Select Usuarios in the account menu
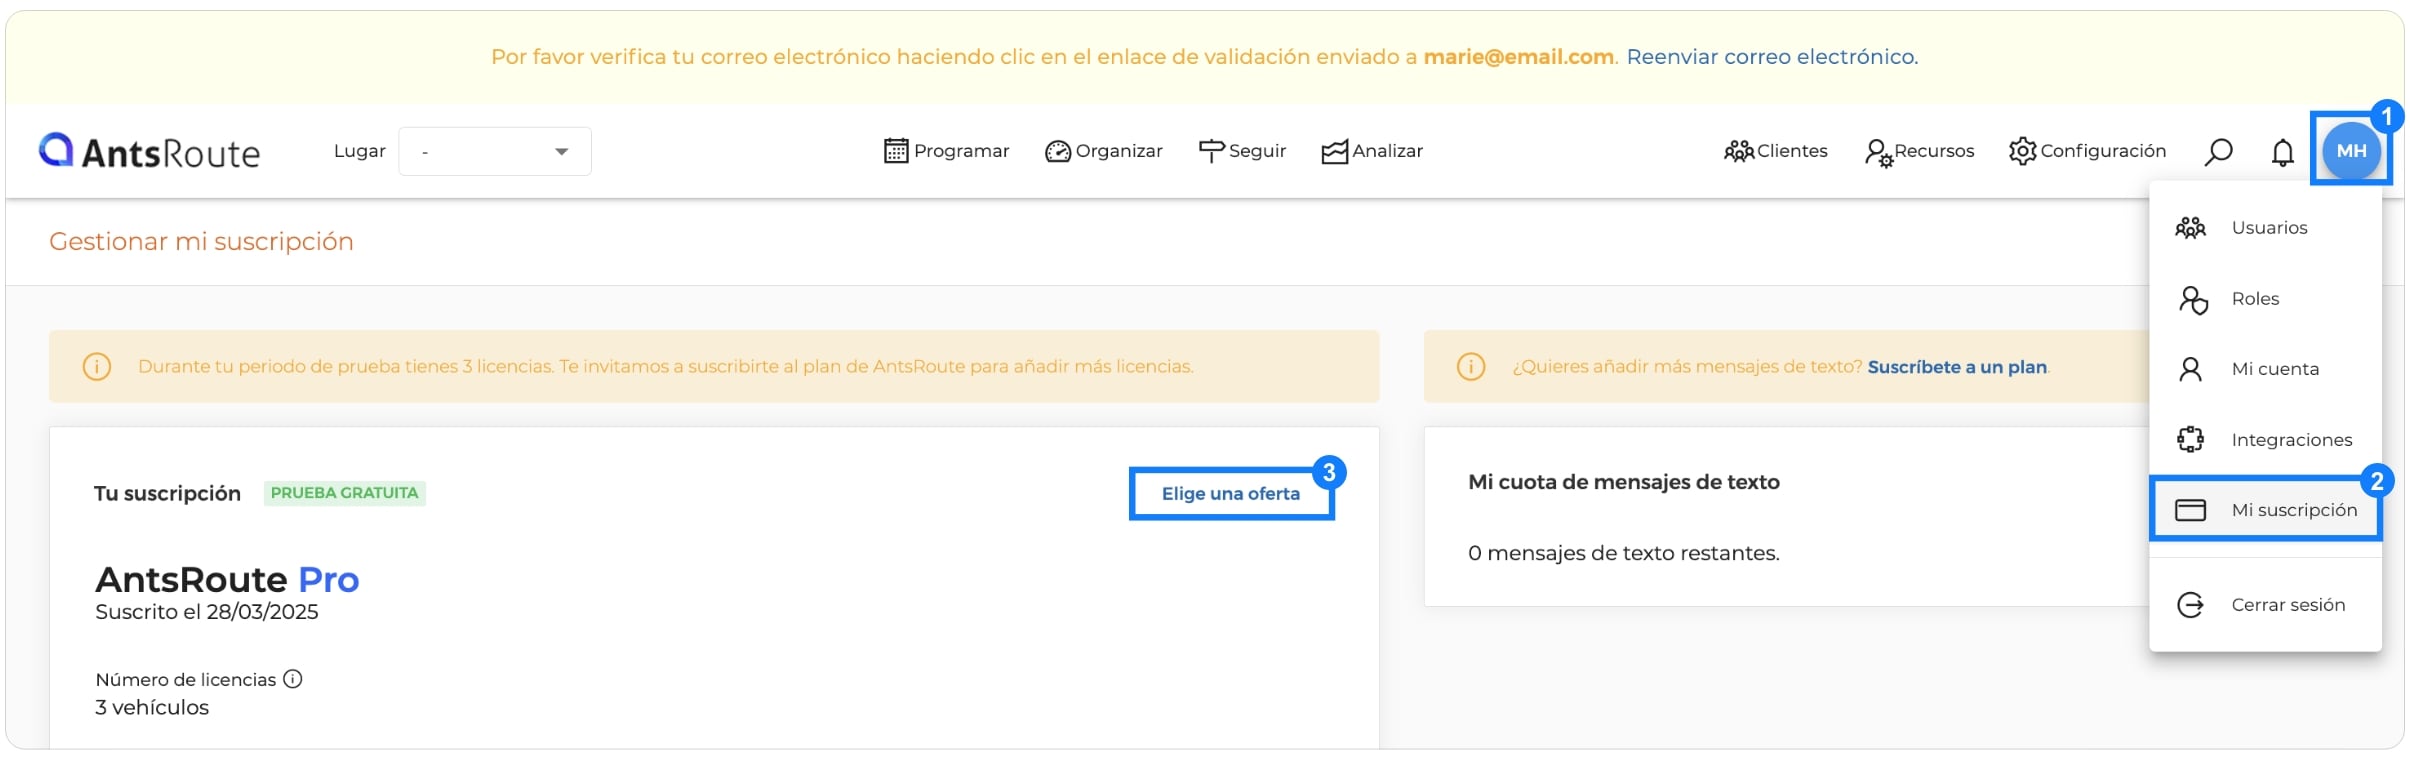The height and width of the screenshot is (761, 2410). click(x=2265, y=228)
